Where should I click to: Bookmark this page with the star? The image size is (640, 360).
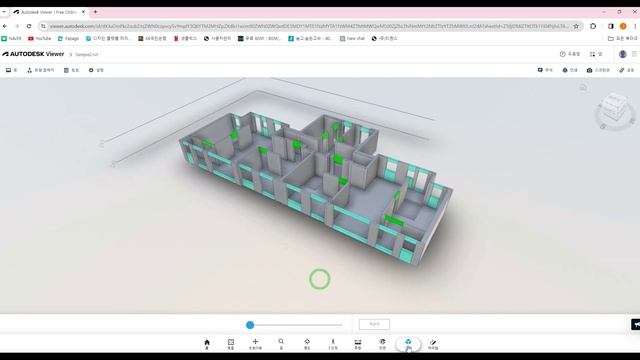click(576, 26)
